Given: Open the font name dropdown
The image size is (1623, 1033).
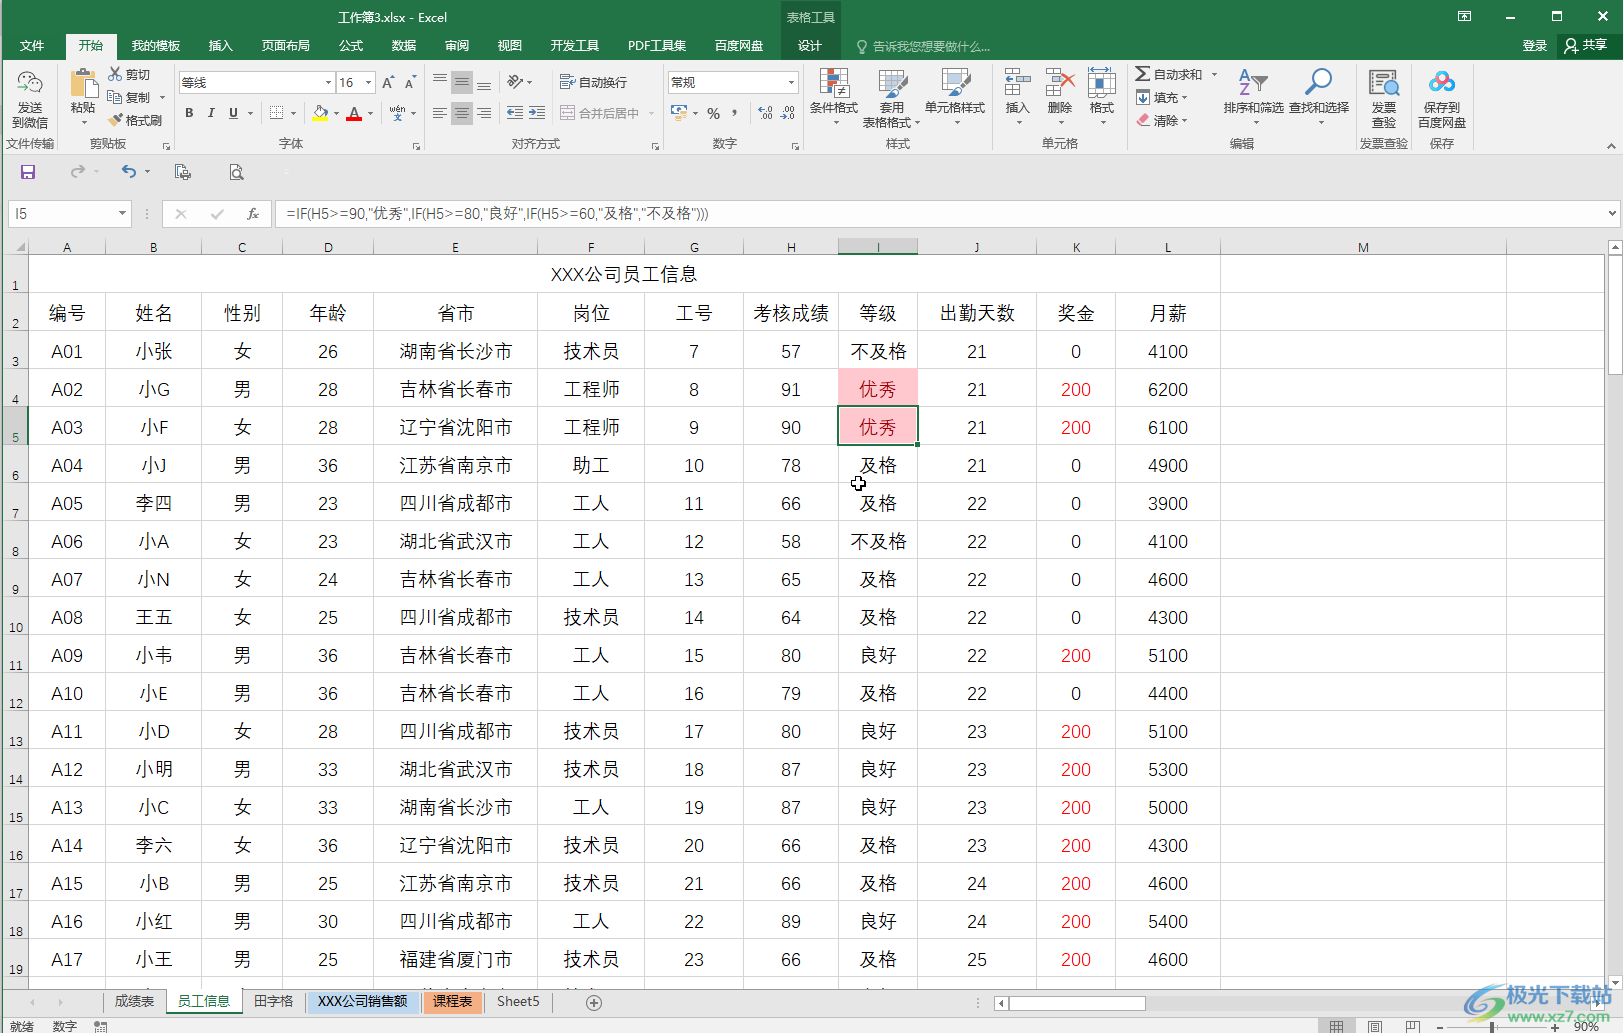Looking at the screenshot, I should tap(328, 83).
